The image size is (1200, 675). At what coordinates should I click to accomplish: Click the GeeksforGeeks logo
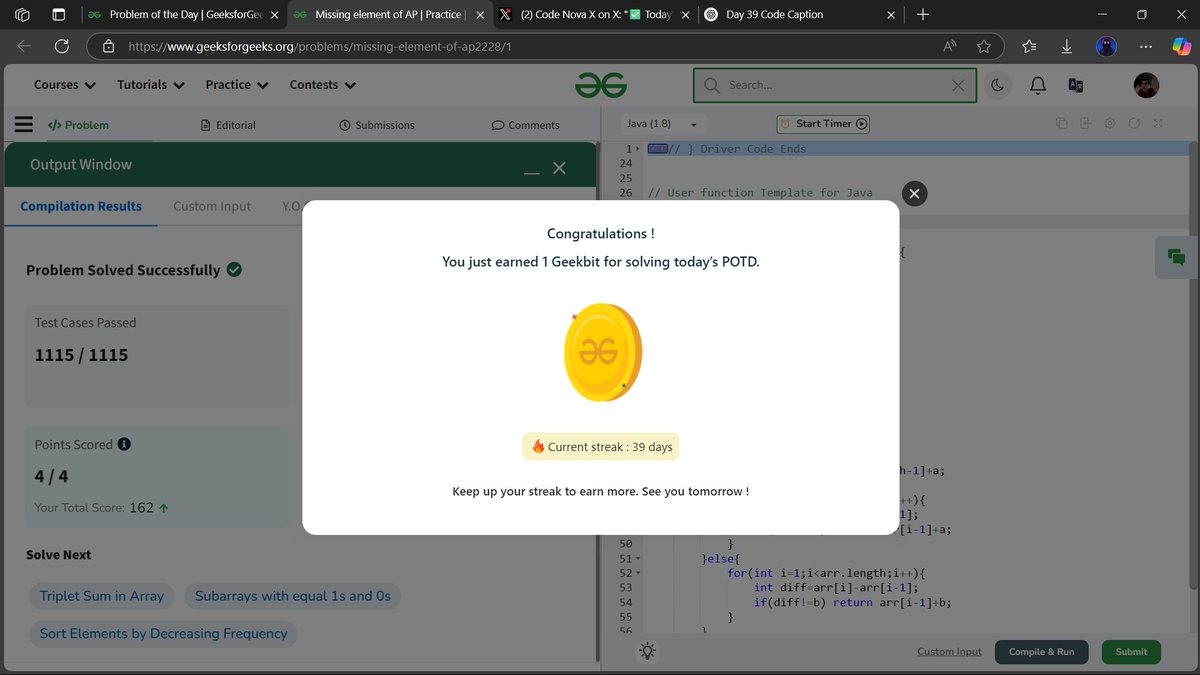601,86
